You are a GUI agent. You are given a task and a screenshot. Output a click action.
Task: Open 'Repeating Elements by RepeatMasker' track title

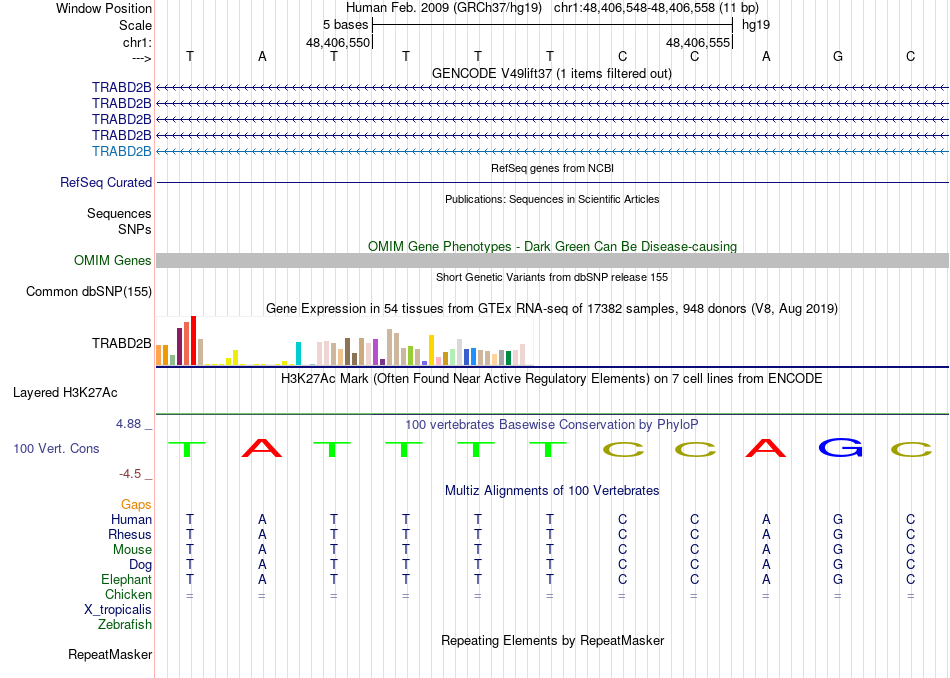pos(552,640)
